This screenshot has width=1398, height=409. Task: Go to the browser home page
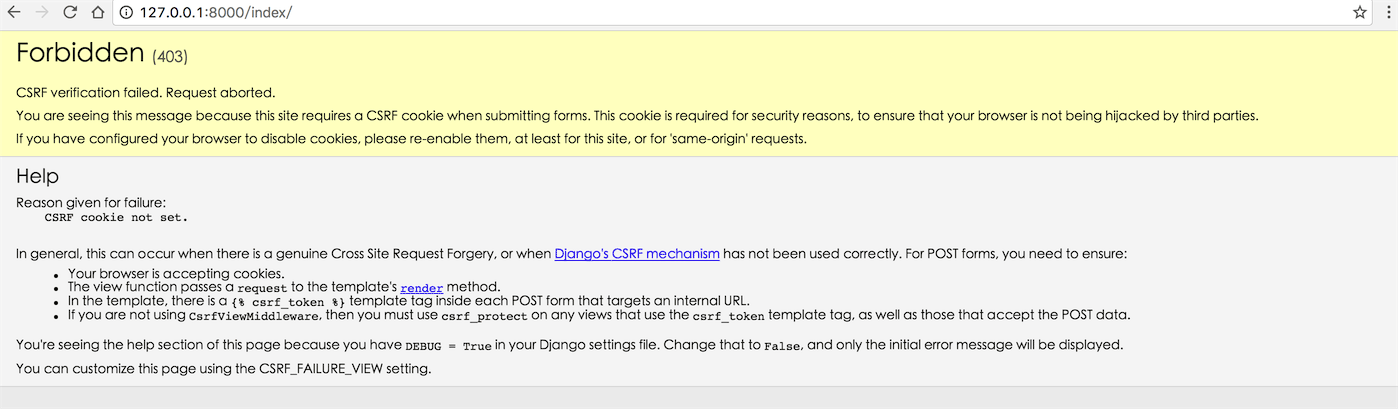97,13
